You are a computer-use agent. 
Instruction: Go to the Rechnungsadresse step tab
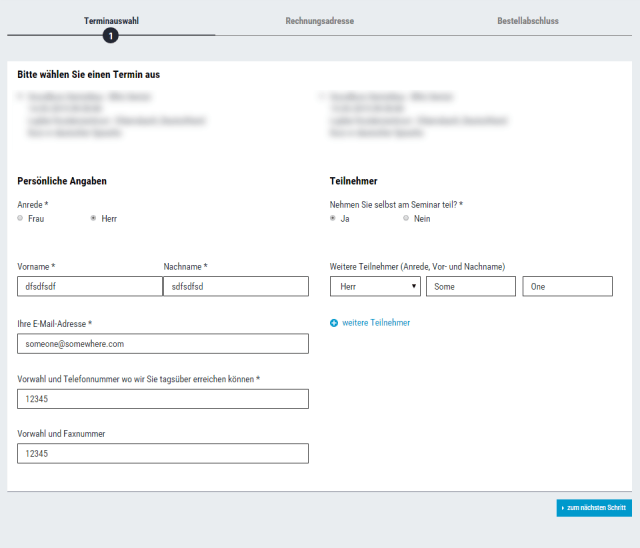click(x=319, y=20)
